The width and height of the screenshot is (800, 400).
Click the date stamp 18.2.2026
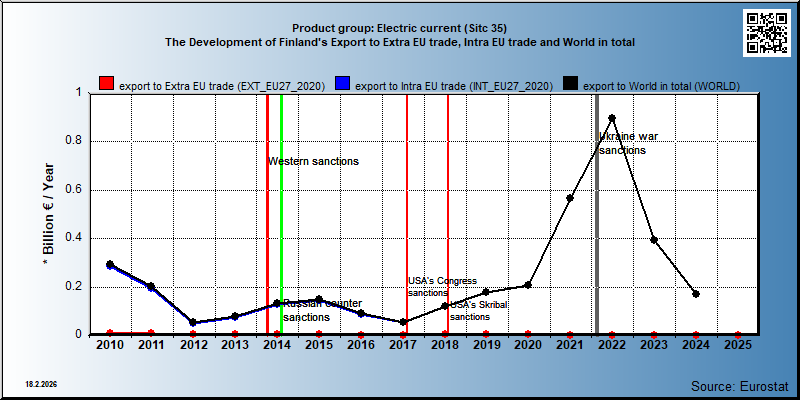click(41, 384)
